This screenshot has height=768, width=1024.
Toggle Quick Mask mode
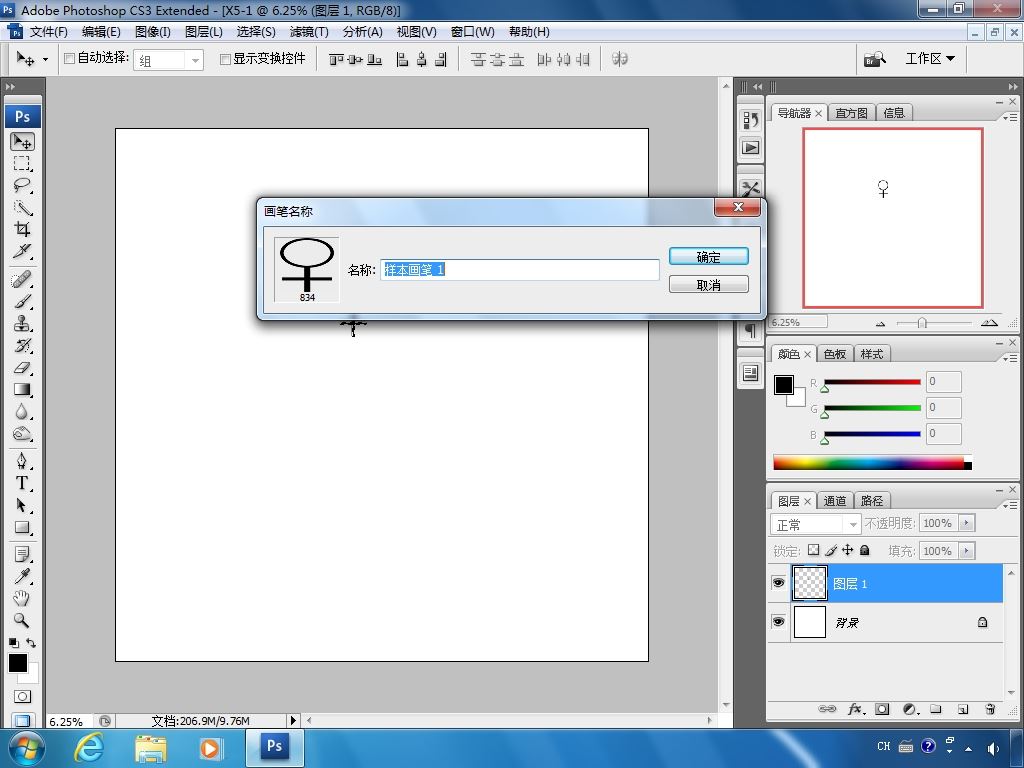pos(22,697)
